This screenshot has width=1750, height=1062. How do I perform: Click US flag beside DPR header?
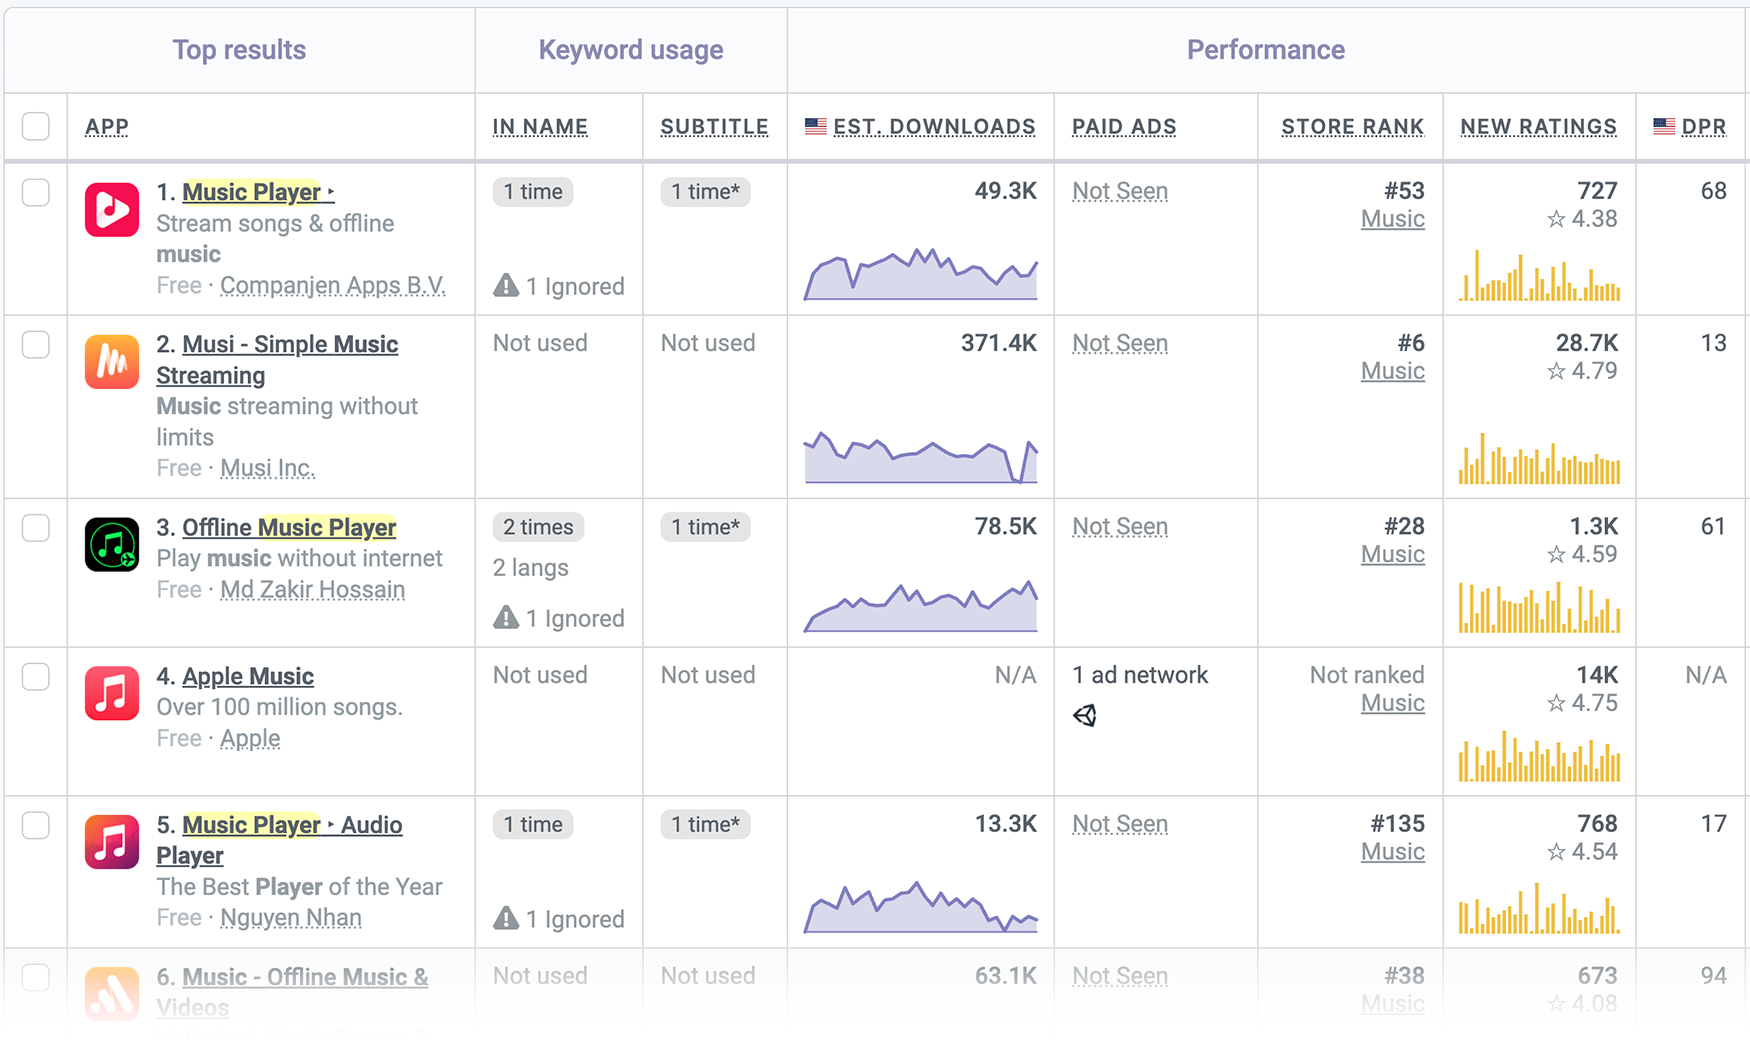(1664, 126)
